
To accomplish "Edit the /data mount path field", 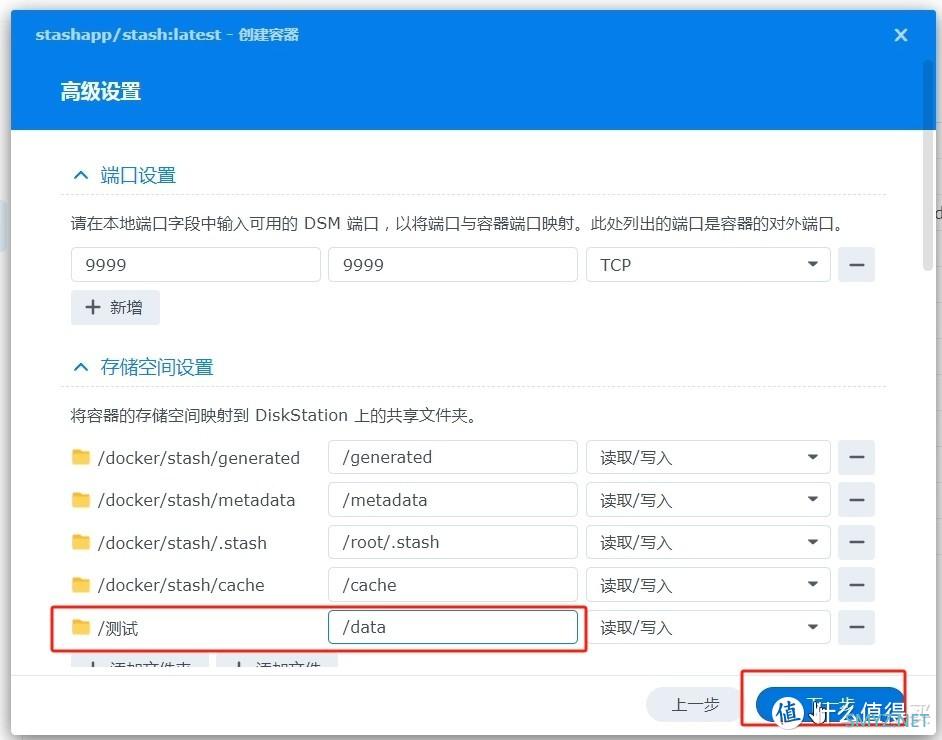I will coord(452,627).
